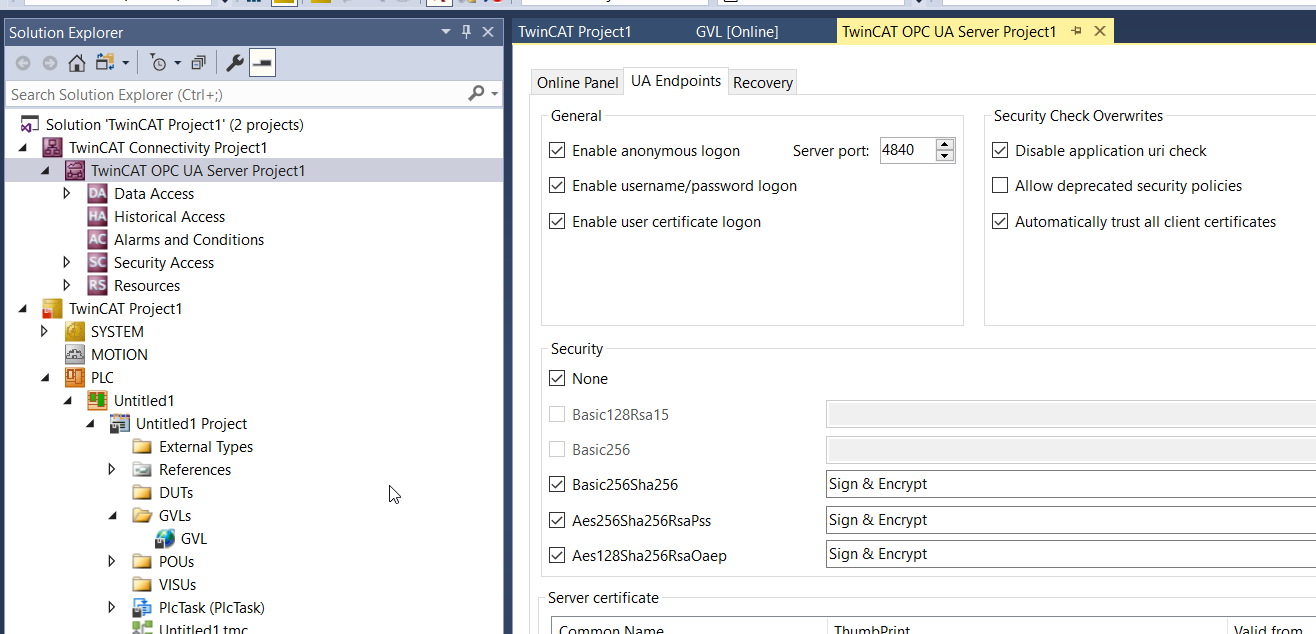Toggle Automatically trust all client certificates
Screen dimensions: 1316x634
999,221
